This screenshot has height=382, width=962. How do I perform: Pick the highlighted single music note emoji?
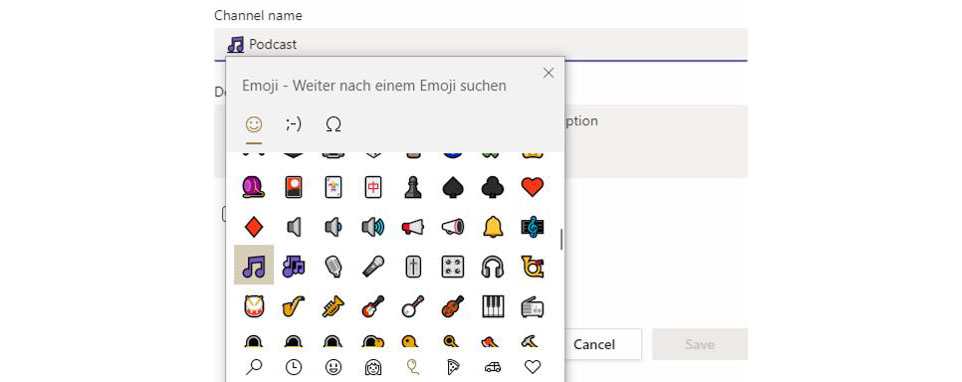point(254,267)
